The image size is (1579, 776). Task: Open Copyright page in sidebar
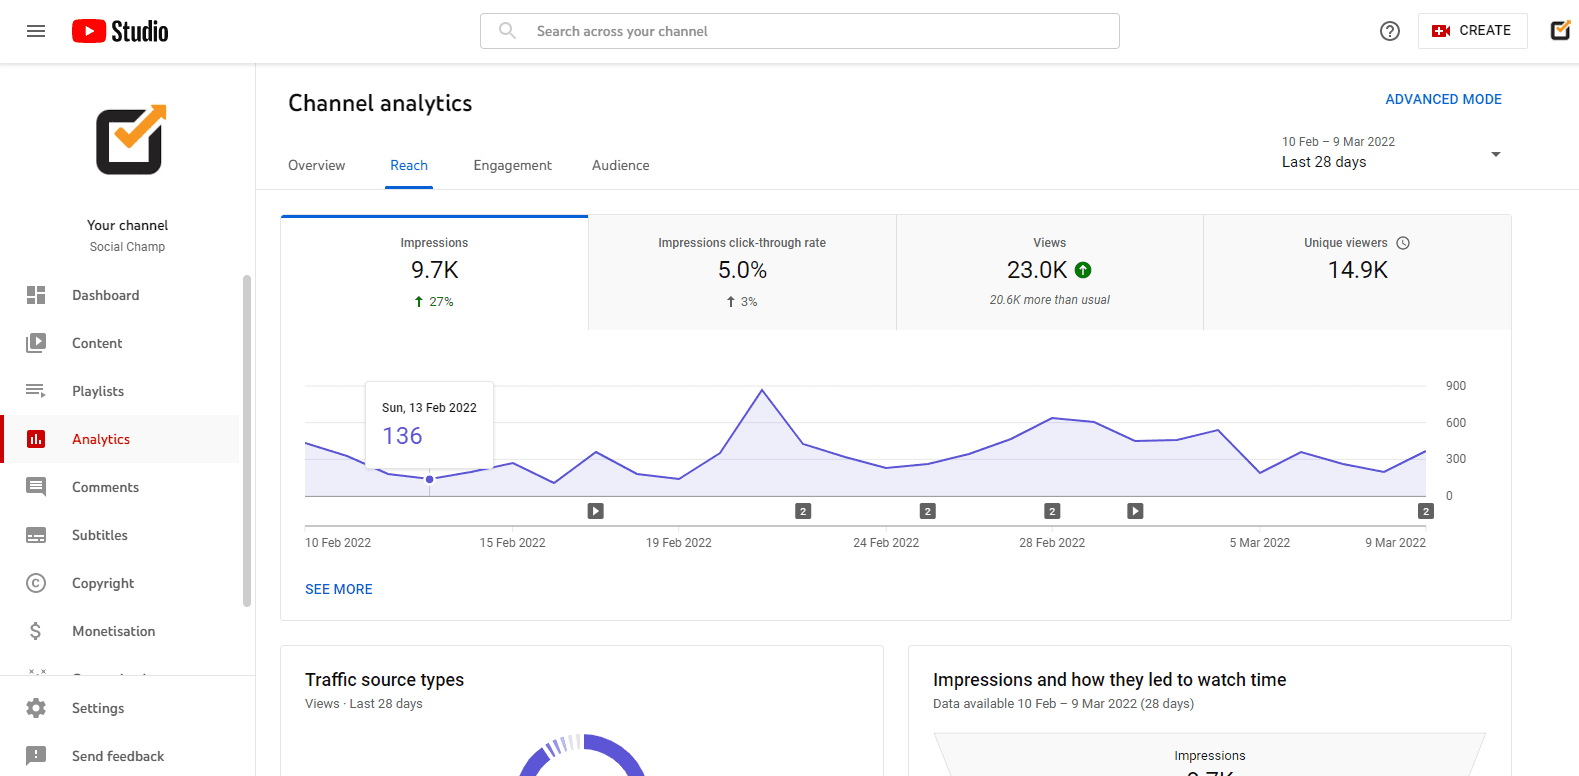pyautogui.click(x=103, y=583)
